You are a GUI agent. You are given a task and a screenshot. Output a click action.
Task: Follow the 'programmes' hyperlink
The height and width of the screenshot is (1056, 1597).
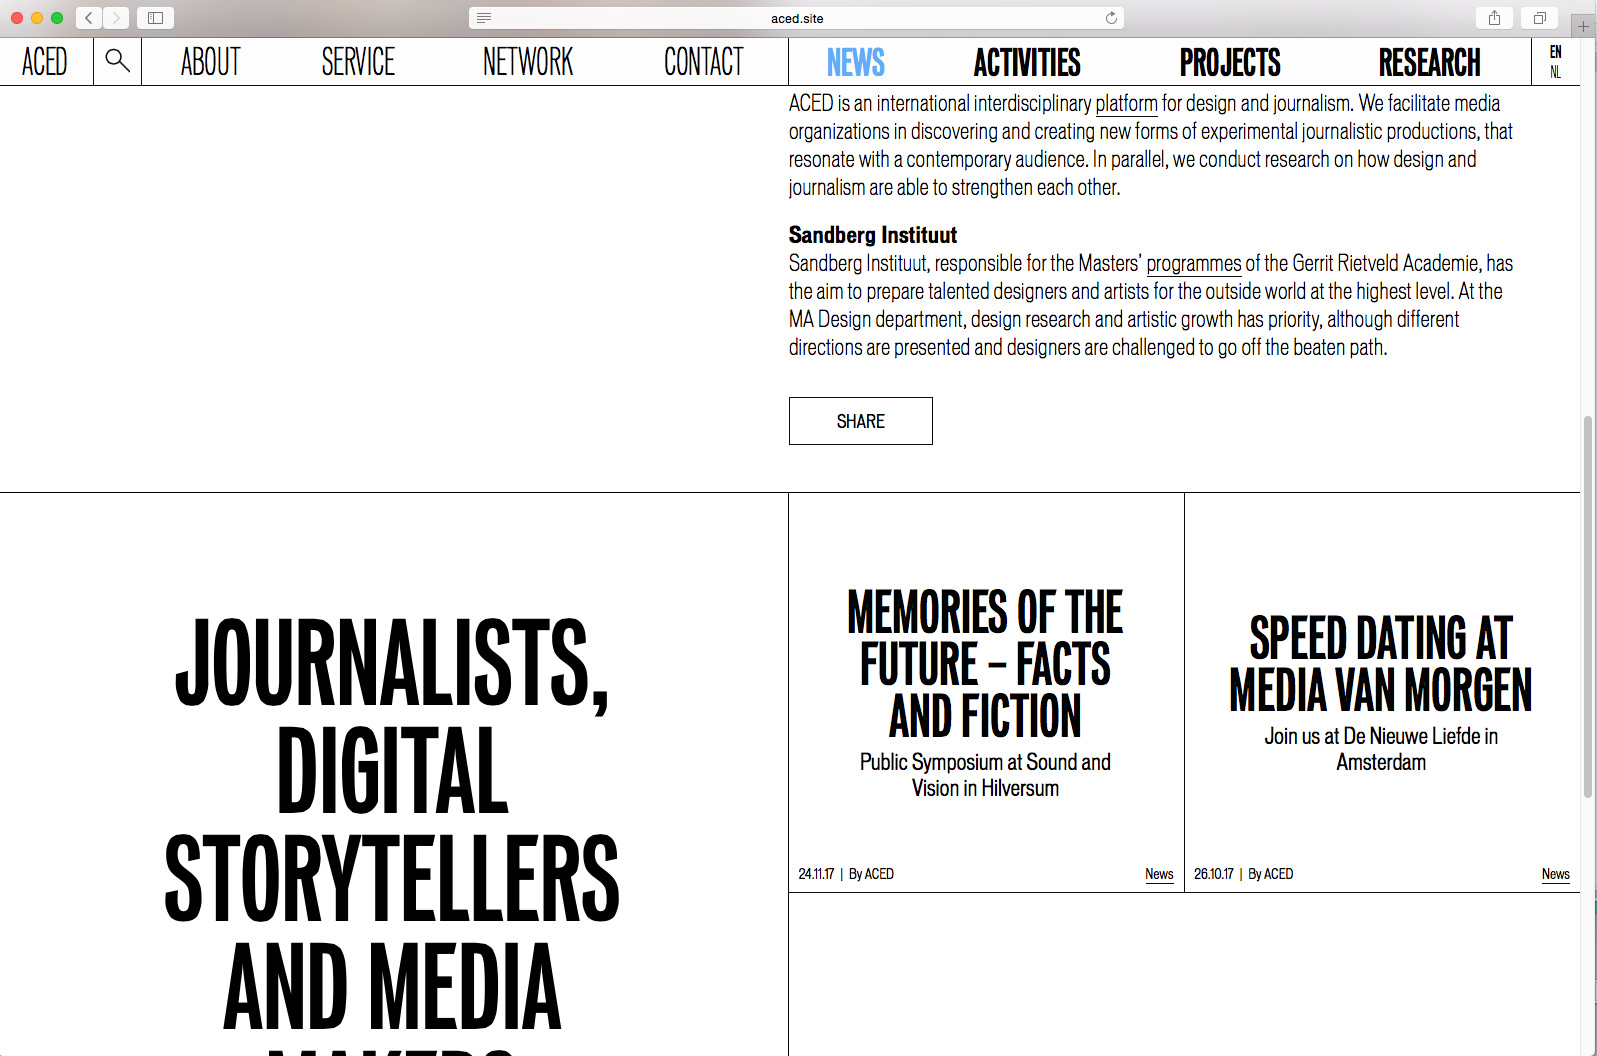coord(1194,263)
